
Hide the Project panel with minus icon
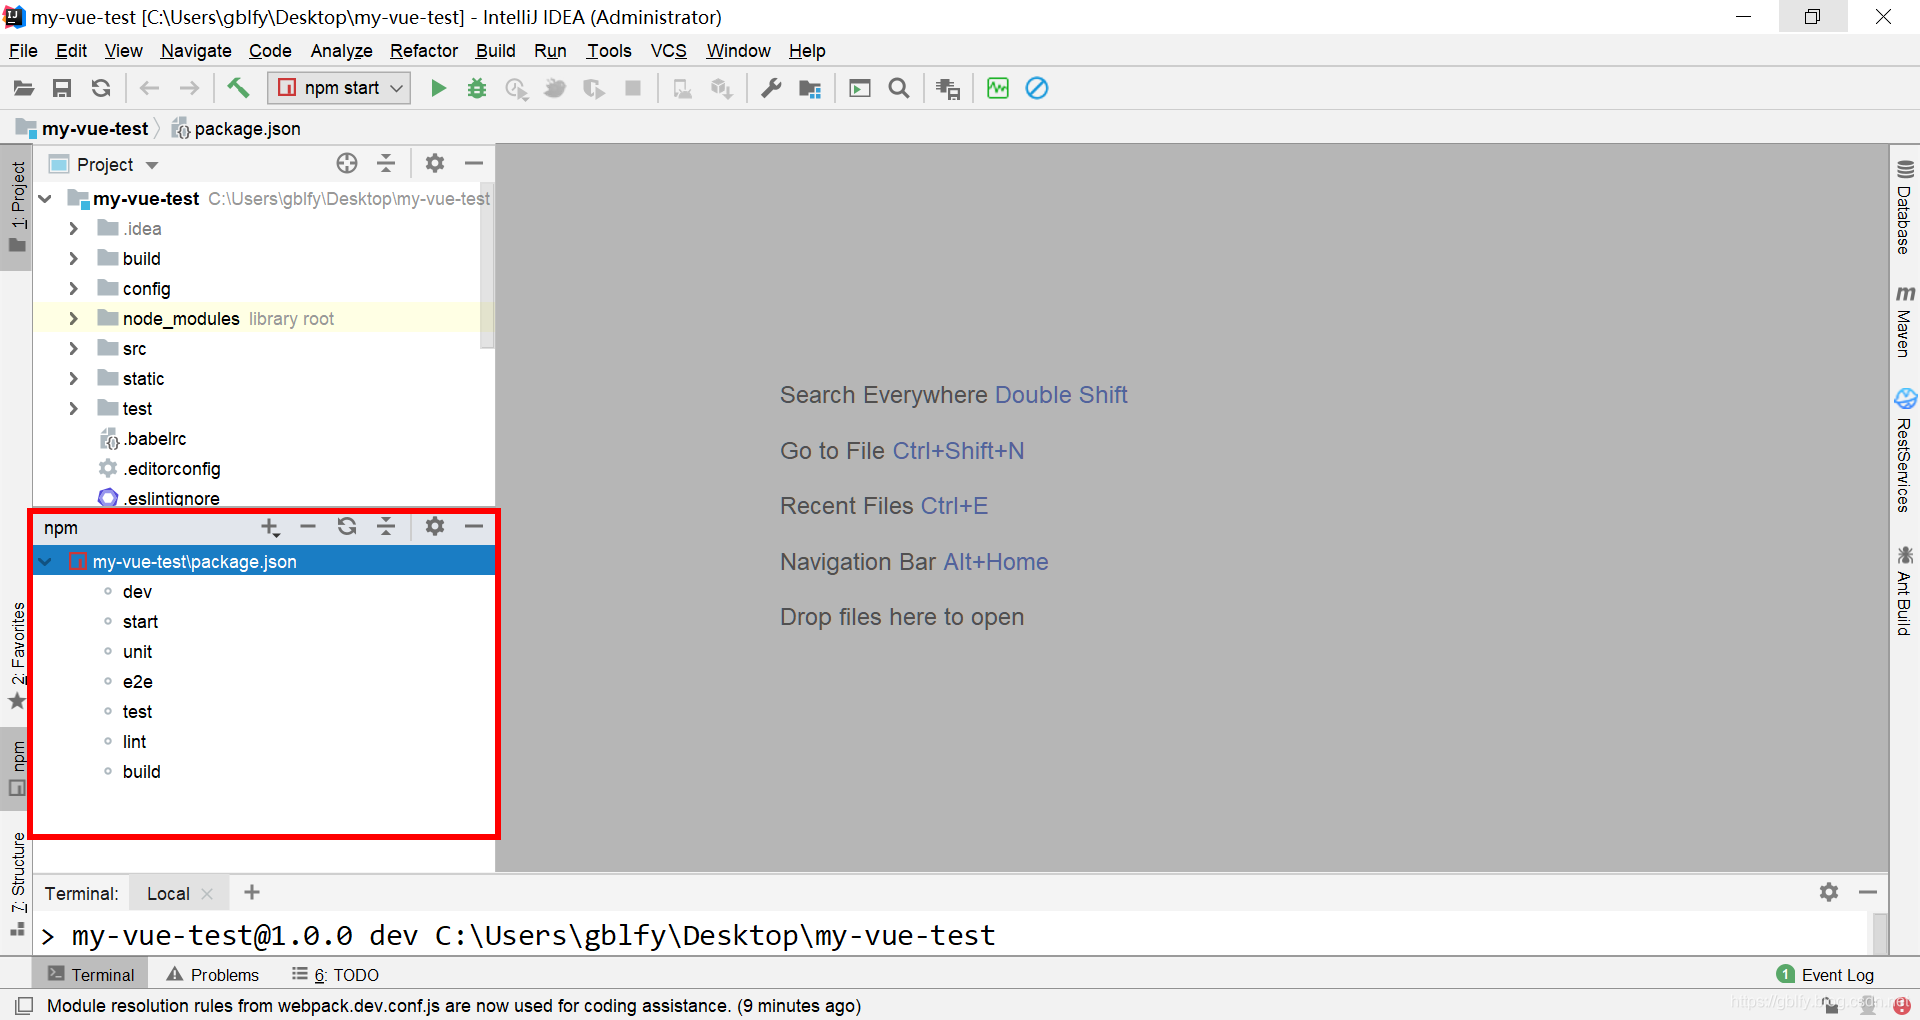474,163
